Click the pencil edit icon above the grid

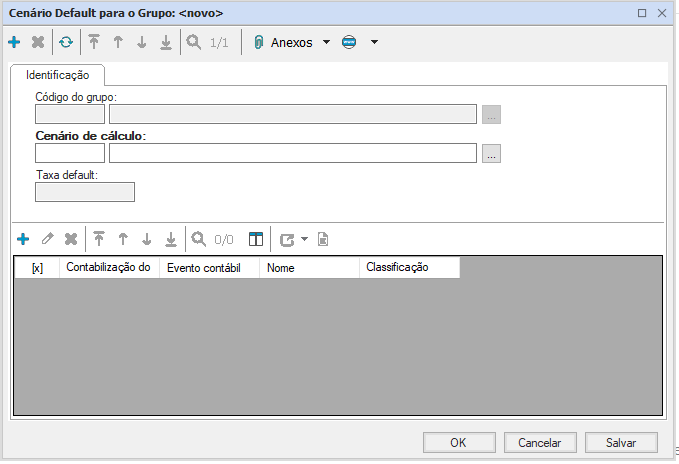click(x=47, y=239)
